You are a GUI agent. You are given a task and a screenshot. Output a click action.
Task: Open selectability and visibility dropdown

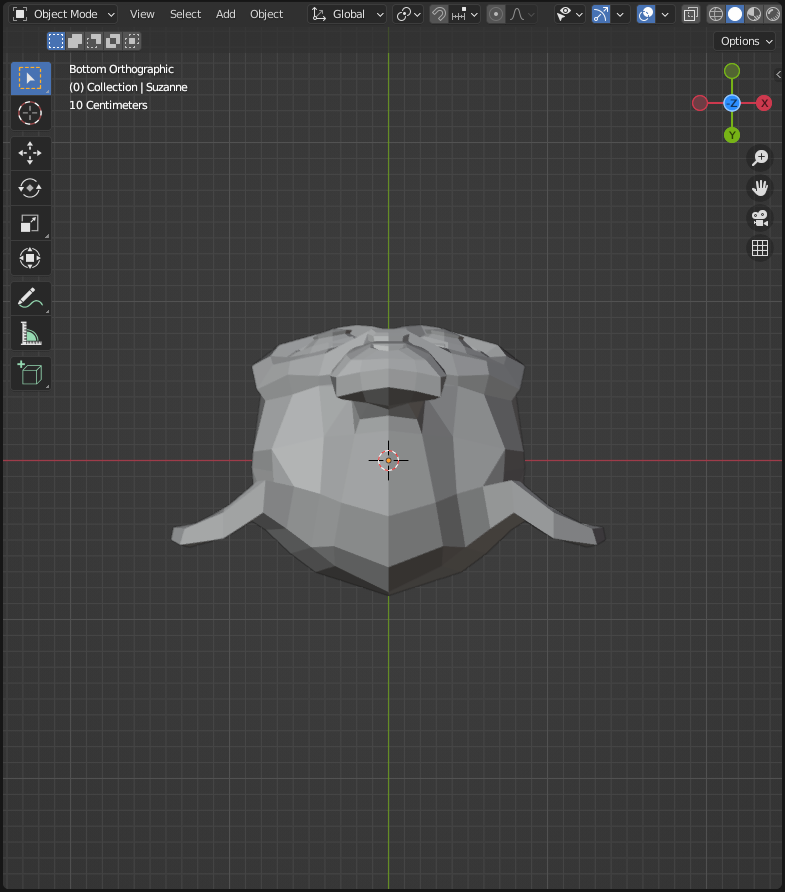569,14
